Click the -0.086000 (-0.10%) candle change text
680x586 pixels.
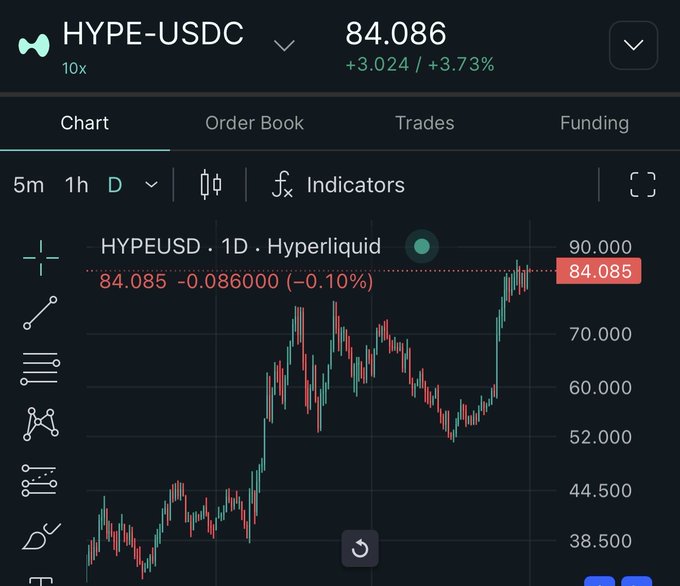[275, 282]
